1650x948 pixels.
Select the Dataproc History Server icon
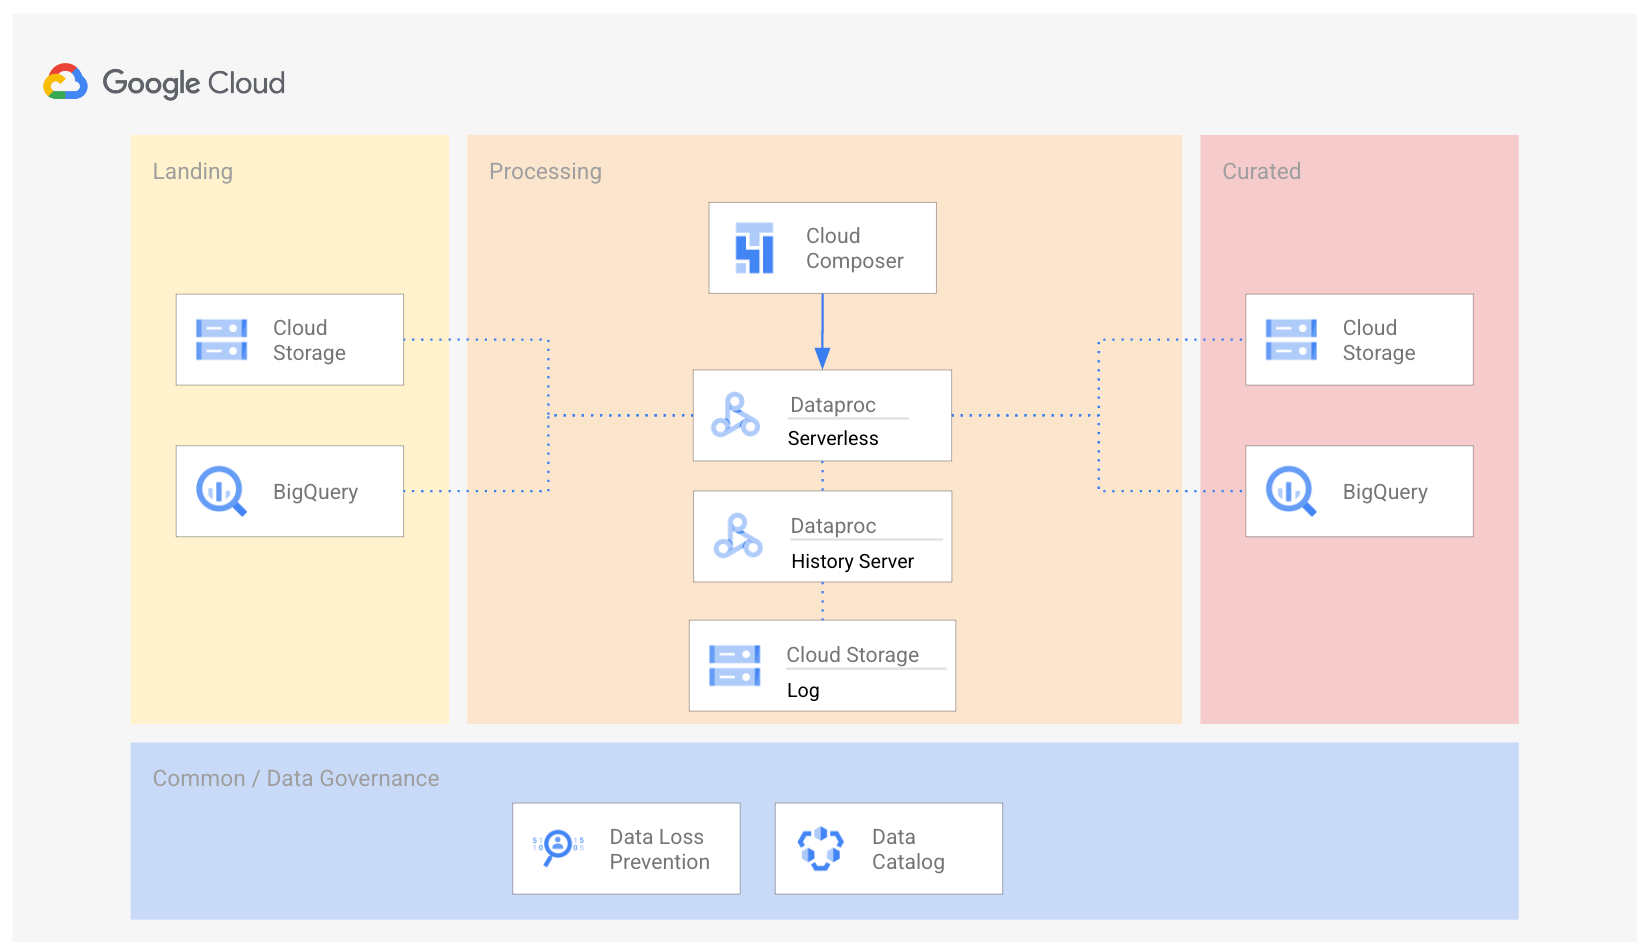pos(738,536)
